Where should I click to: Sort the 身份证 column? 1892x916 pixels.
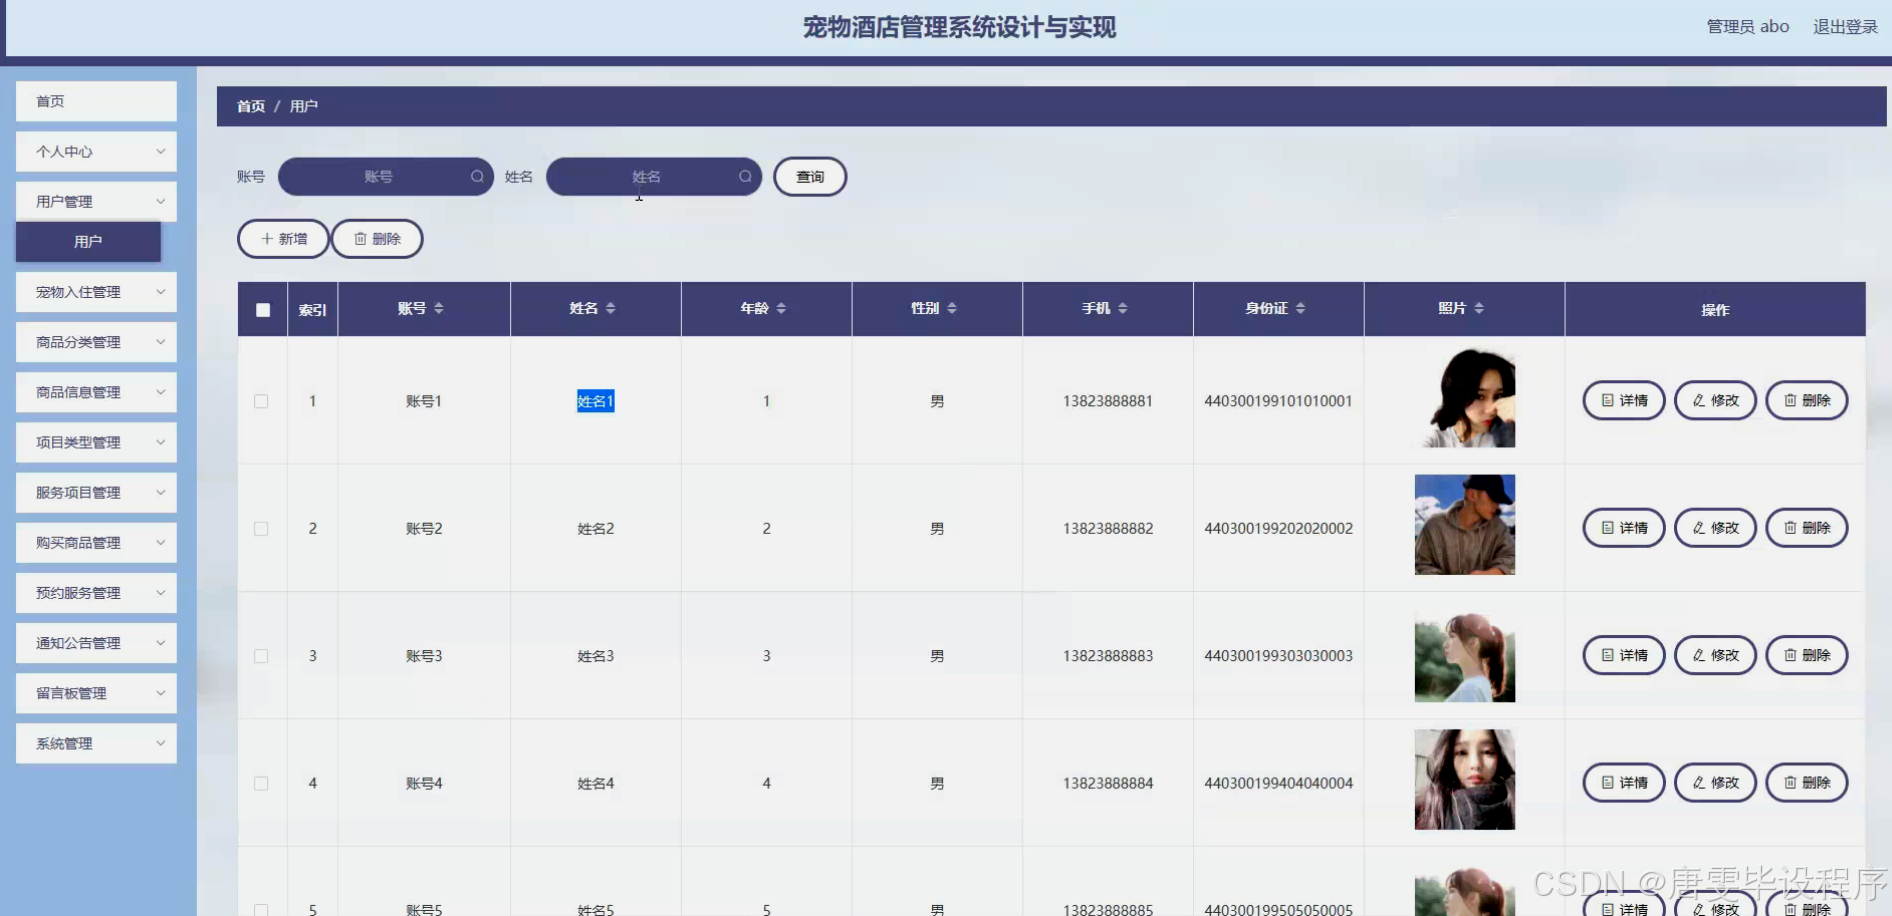1300,308
